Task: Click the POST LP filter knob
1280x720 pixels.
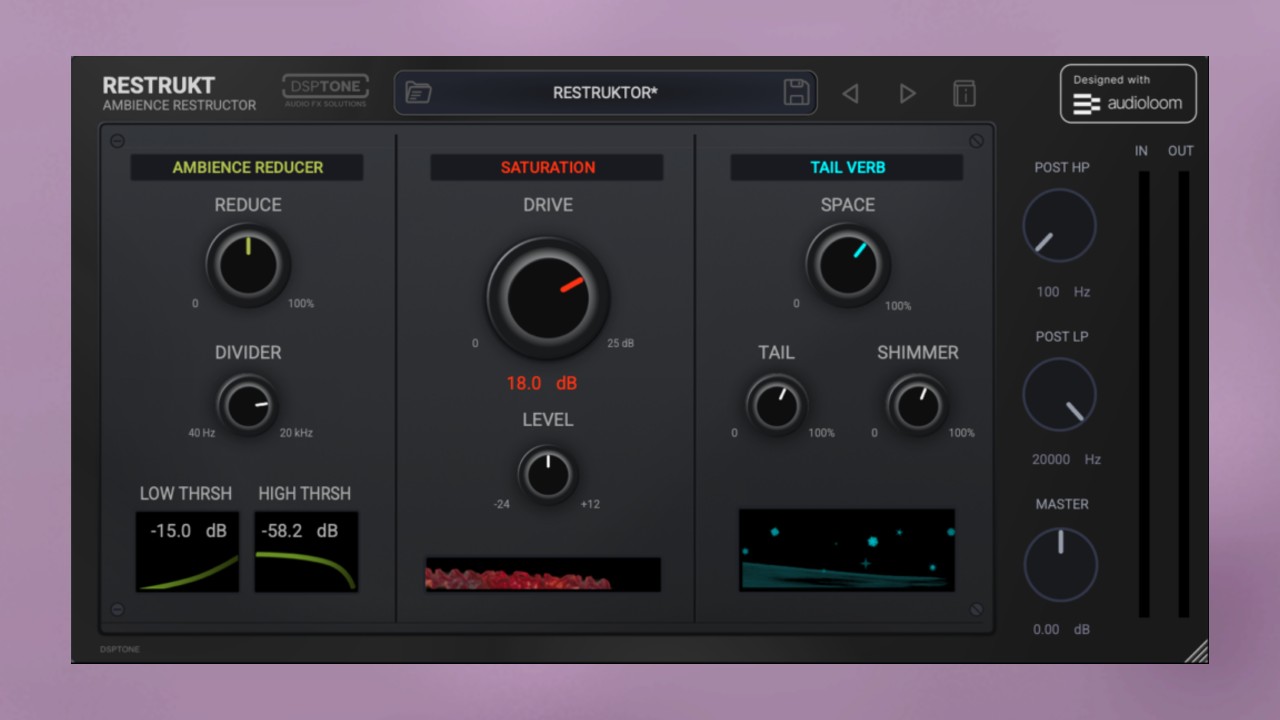Action: (x=1060, y=394)
